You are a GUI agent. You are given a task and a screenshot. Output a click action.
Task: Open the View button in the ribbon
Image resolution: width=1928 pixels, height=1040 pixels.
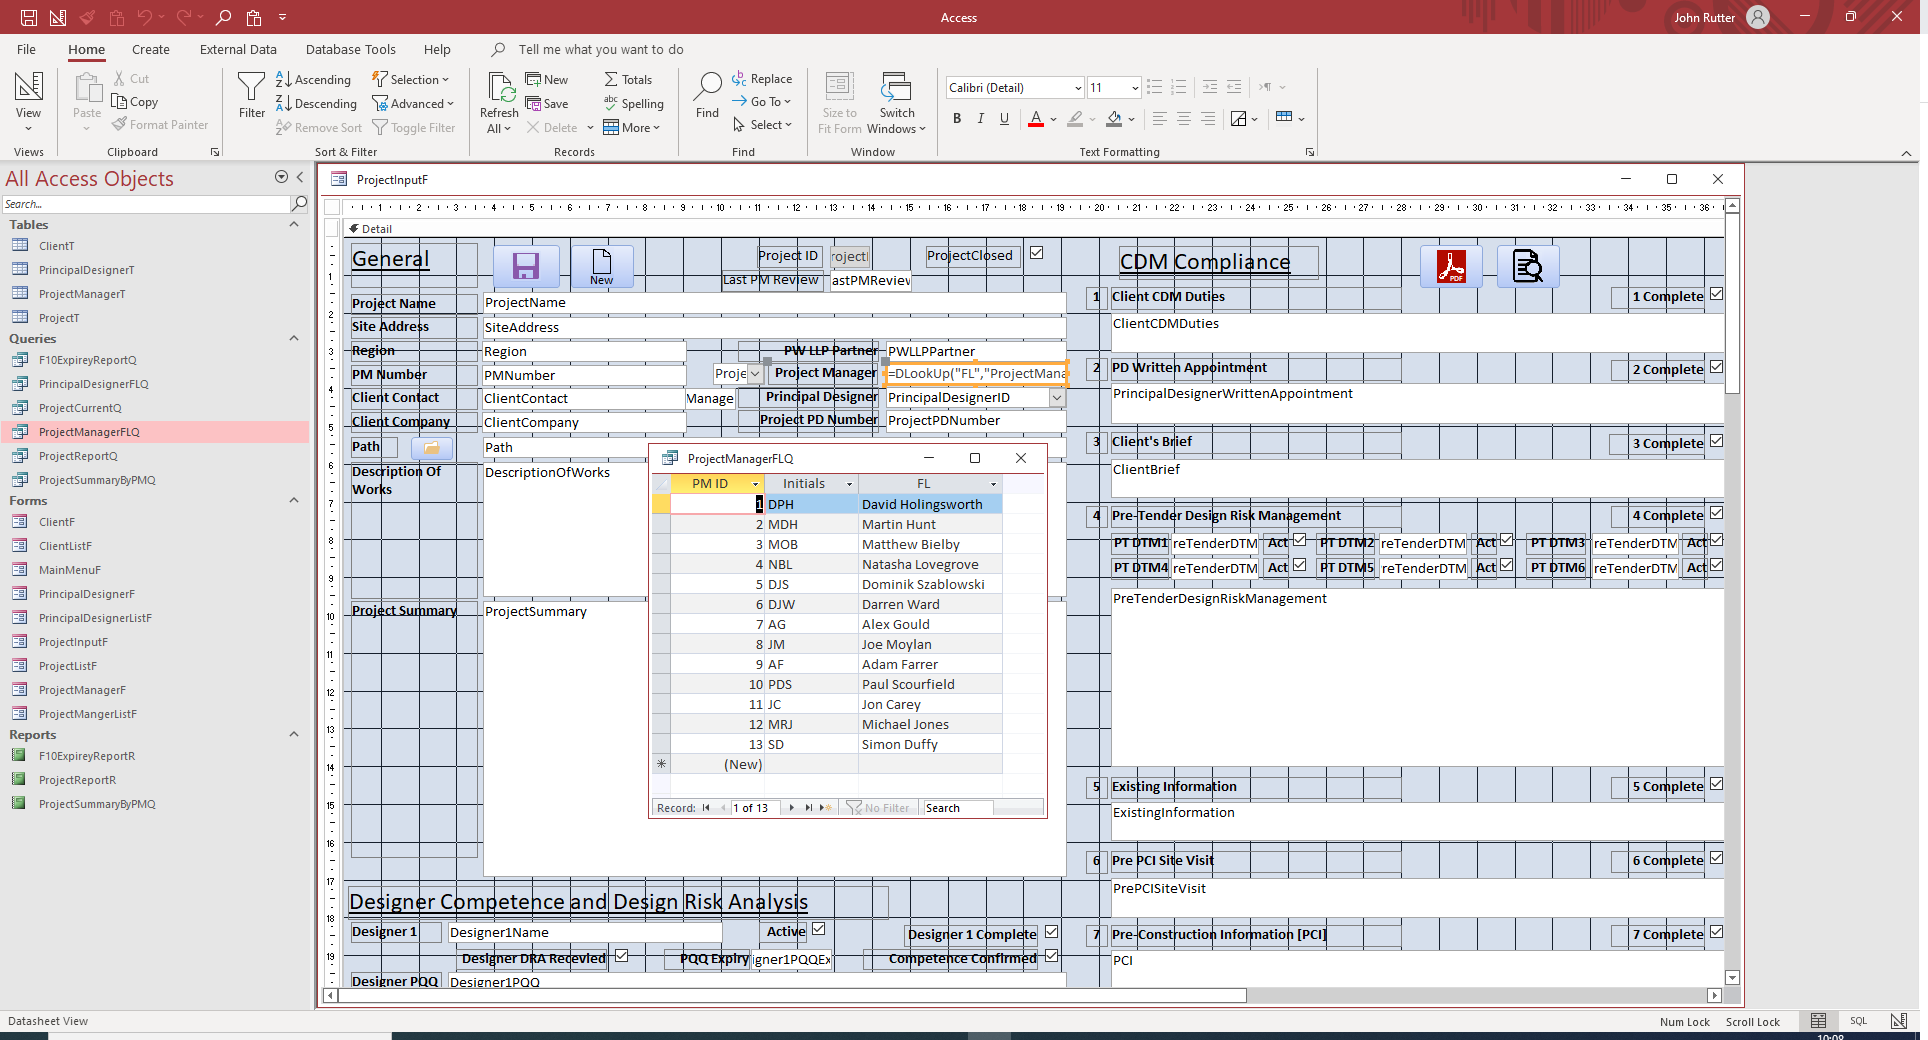[x=28, y=102]
